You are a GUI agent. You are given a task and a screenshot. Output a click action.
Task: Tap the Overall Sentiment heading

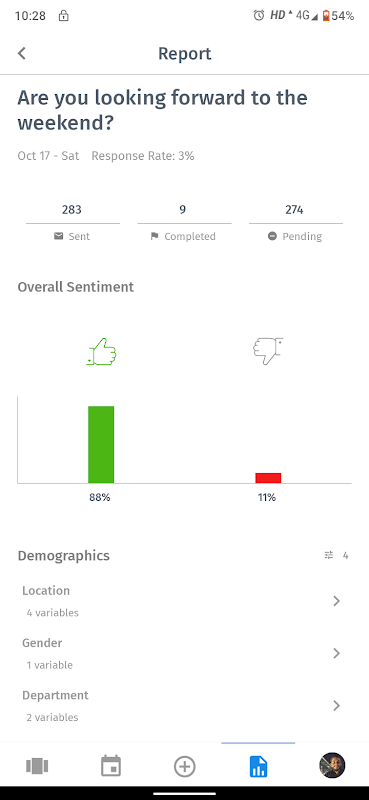[76, 287]
